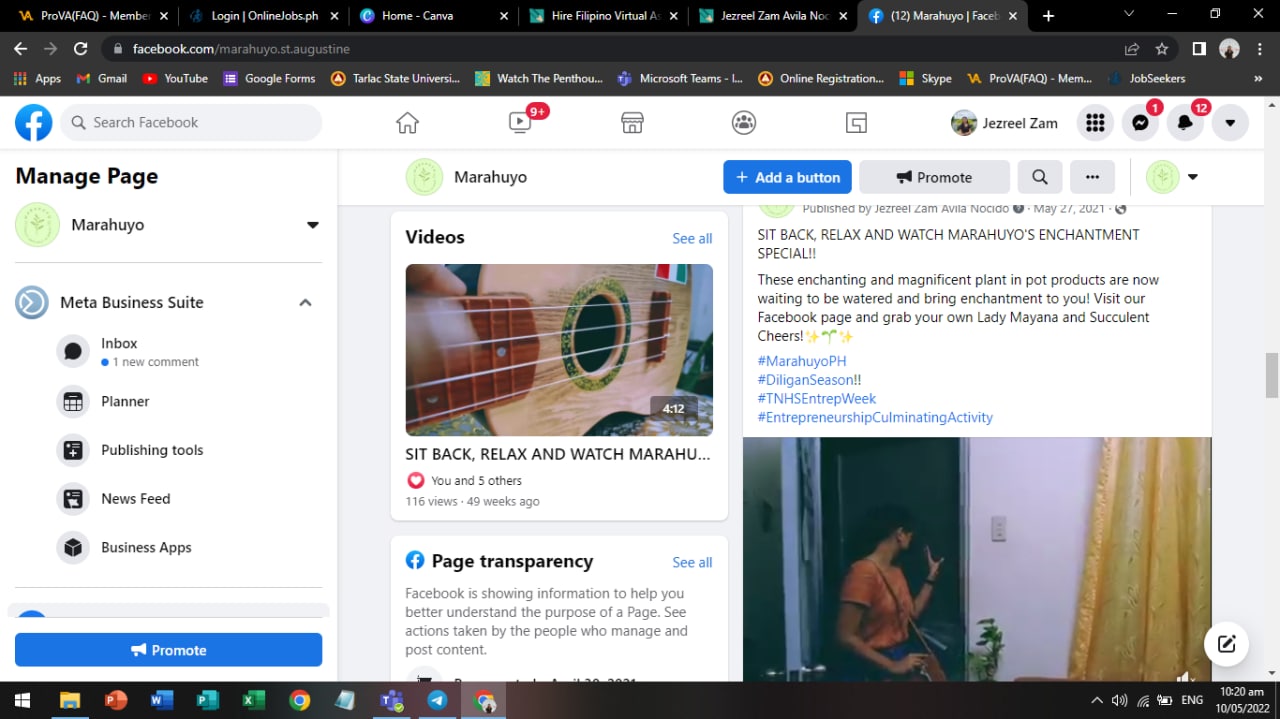Expand the Marahuyo page selector dropdown
The image size is (1280, 719).
pyautogui.click(x=313, y=225)
